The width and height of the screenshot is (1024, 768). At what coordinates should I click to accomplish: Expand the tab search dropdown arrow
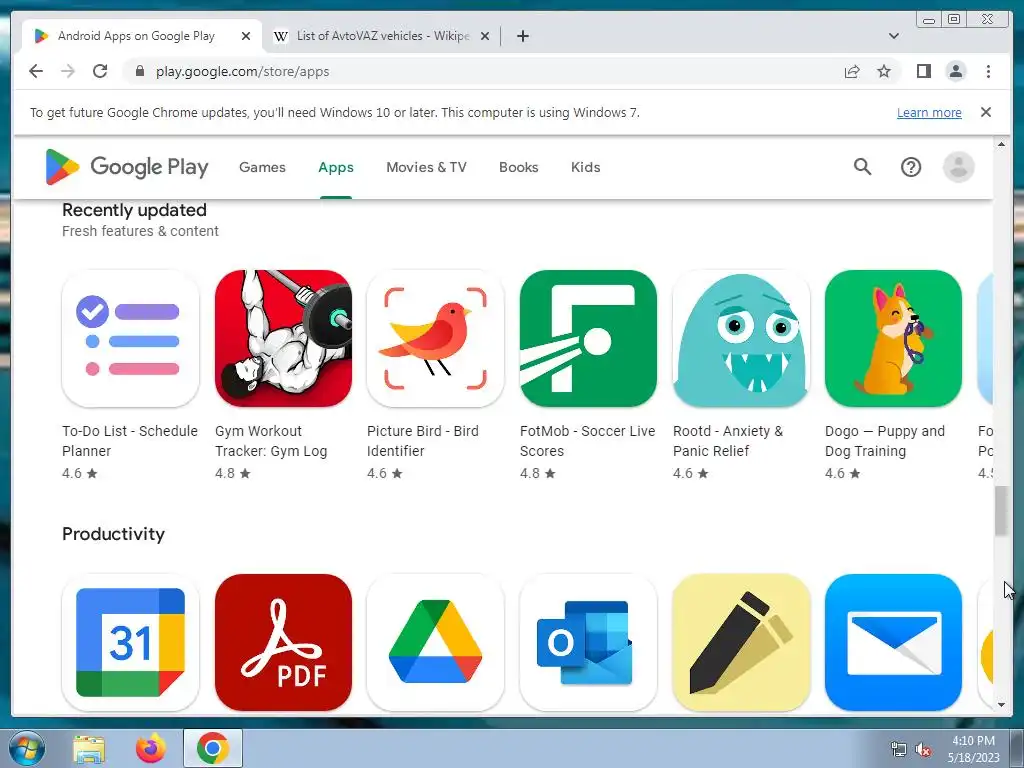(893, 36)
